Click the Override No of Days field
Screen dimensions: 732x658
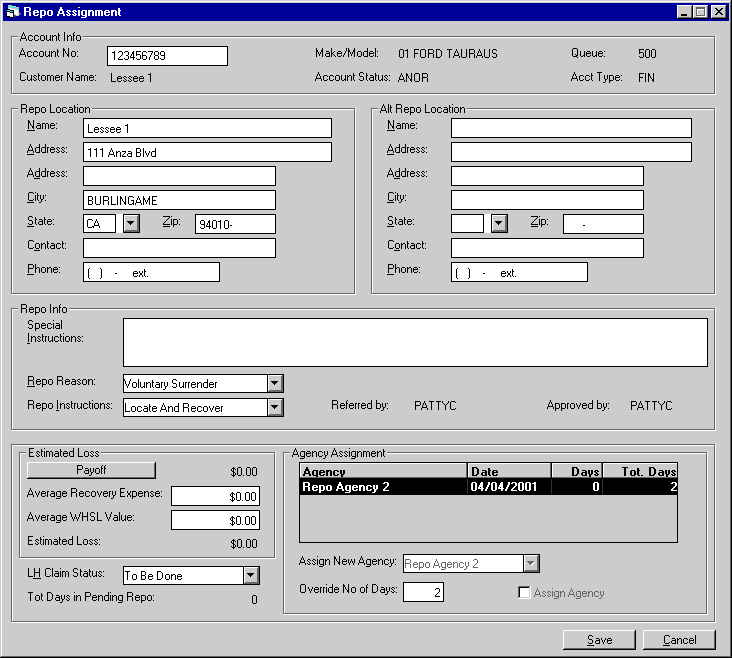pos(423,592)
